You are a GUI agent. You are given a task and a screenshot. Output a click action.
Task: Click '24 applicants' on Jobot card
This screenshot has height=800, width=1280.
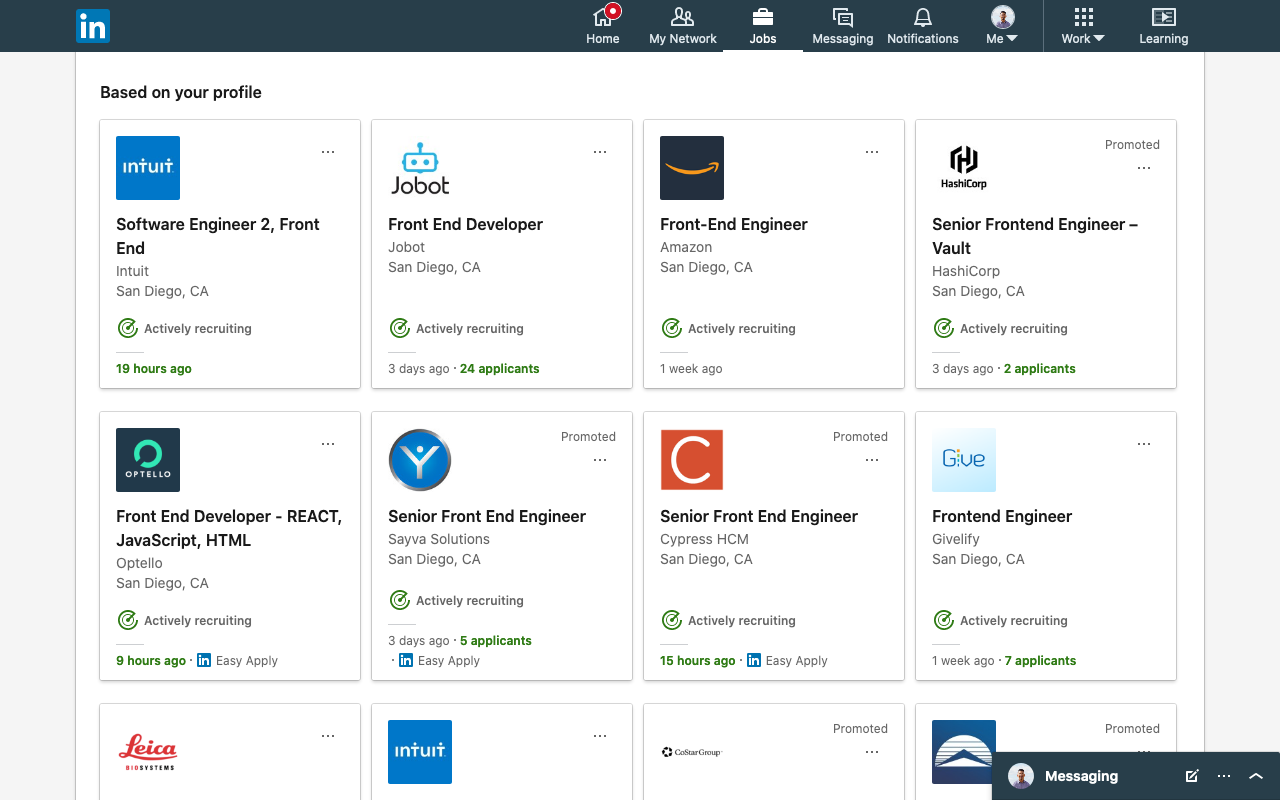click(499, 369)
